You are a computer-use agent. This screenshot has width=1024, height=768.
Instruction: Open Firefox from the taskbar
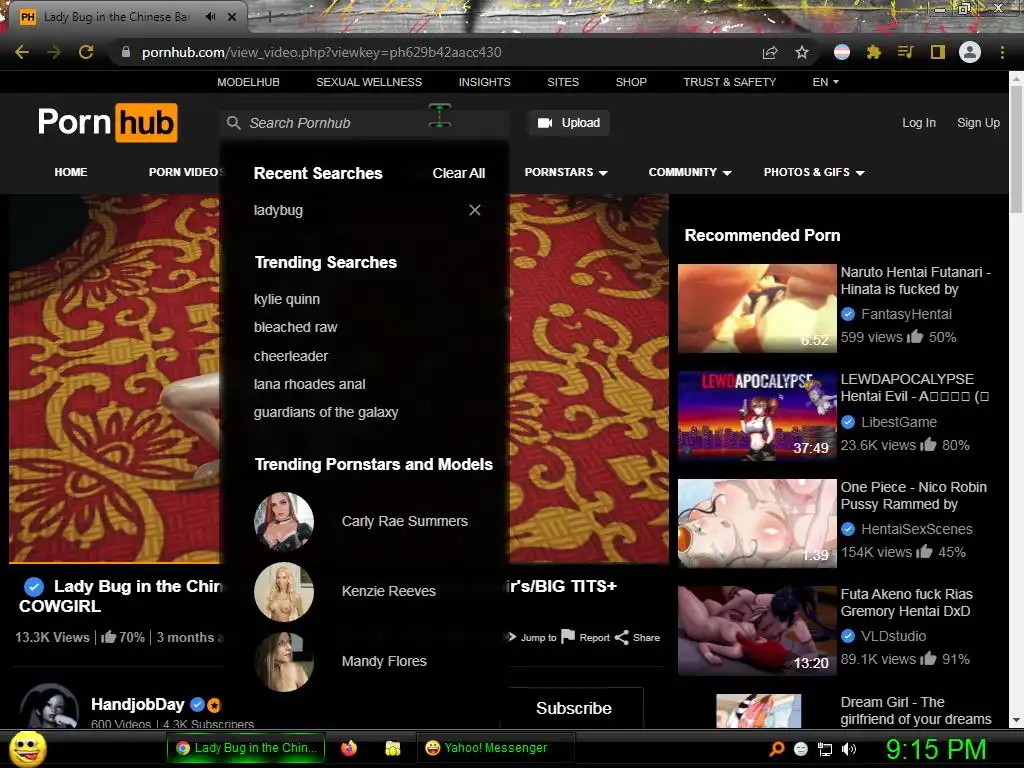[x=349, y=748]
